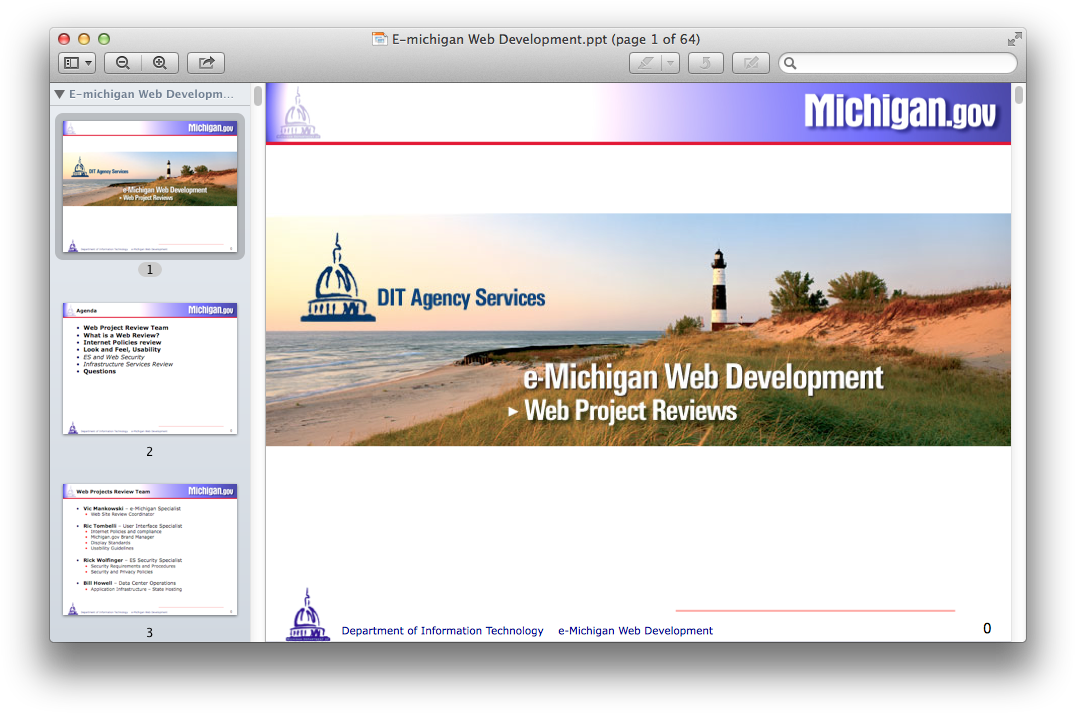Viewport: 1075px width, 713px height.
Task: Click the document title E-michigan Web Development.ppt
Action: click(541, 38)
